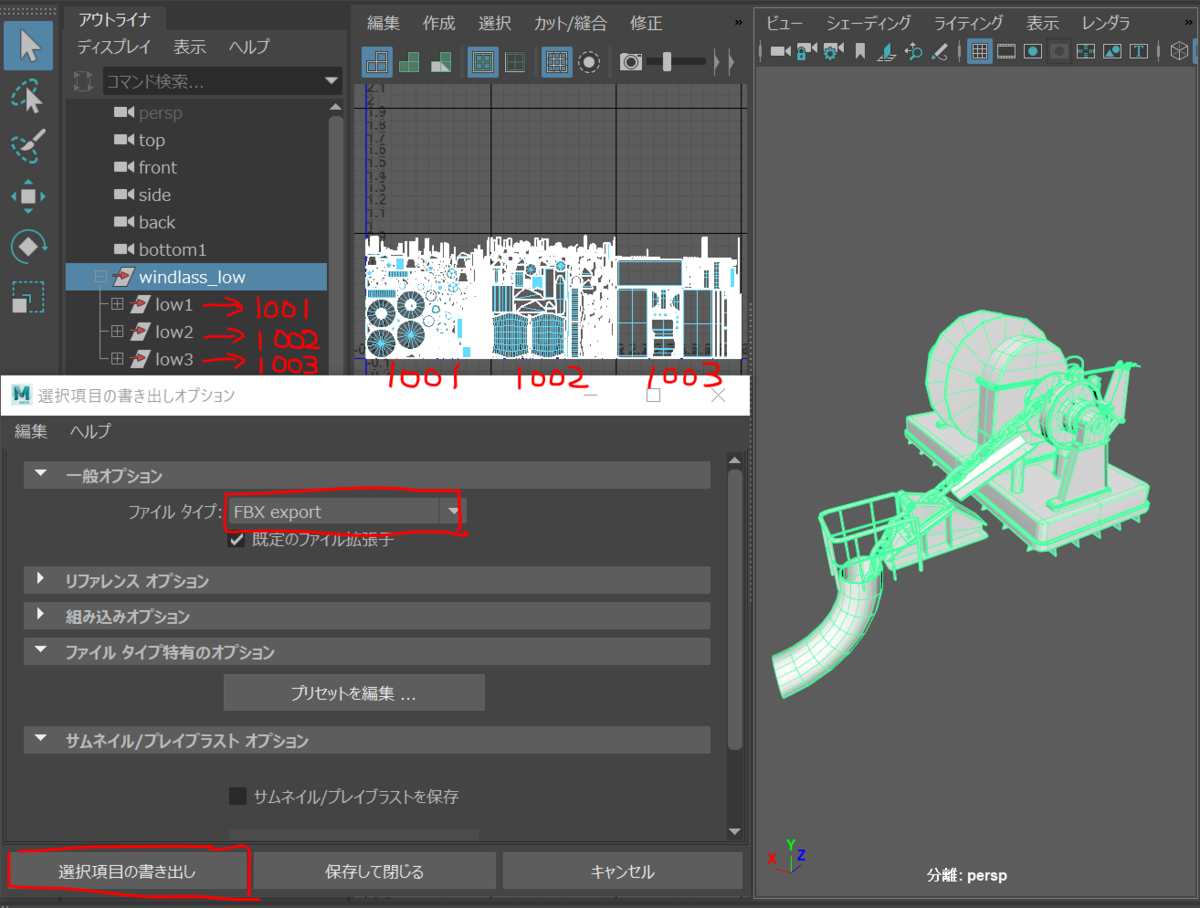
Task: Show more UV editor menus chevron
Action: tap(738, 22)
